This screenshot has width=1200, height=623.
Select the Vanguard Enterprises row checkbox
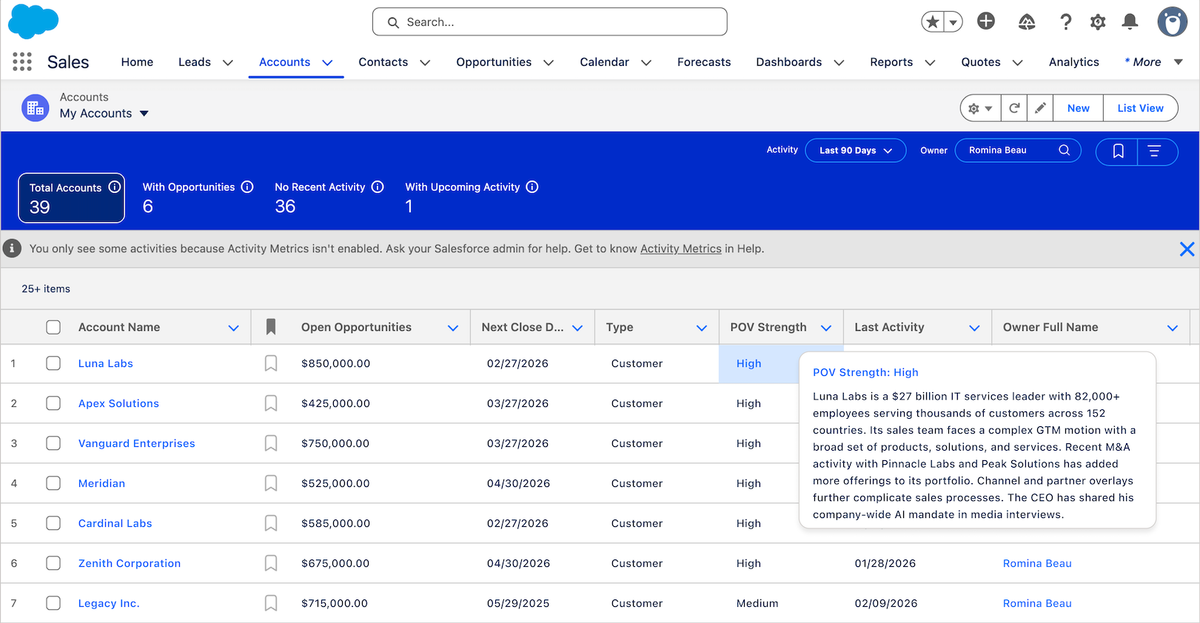tap(54, 444)
